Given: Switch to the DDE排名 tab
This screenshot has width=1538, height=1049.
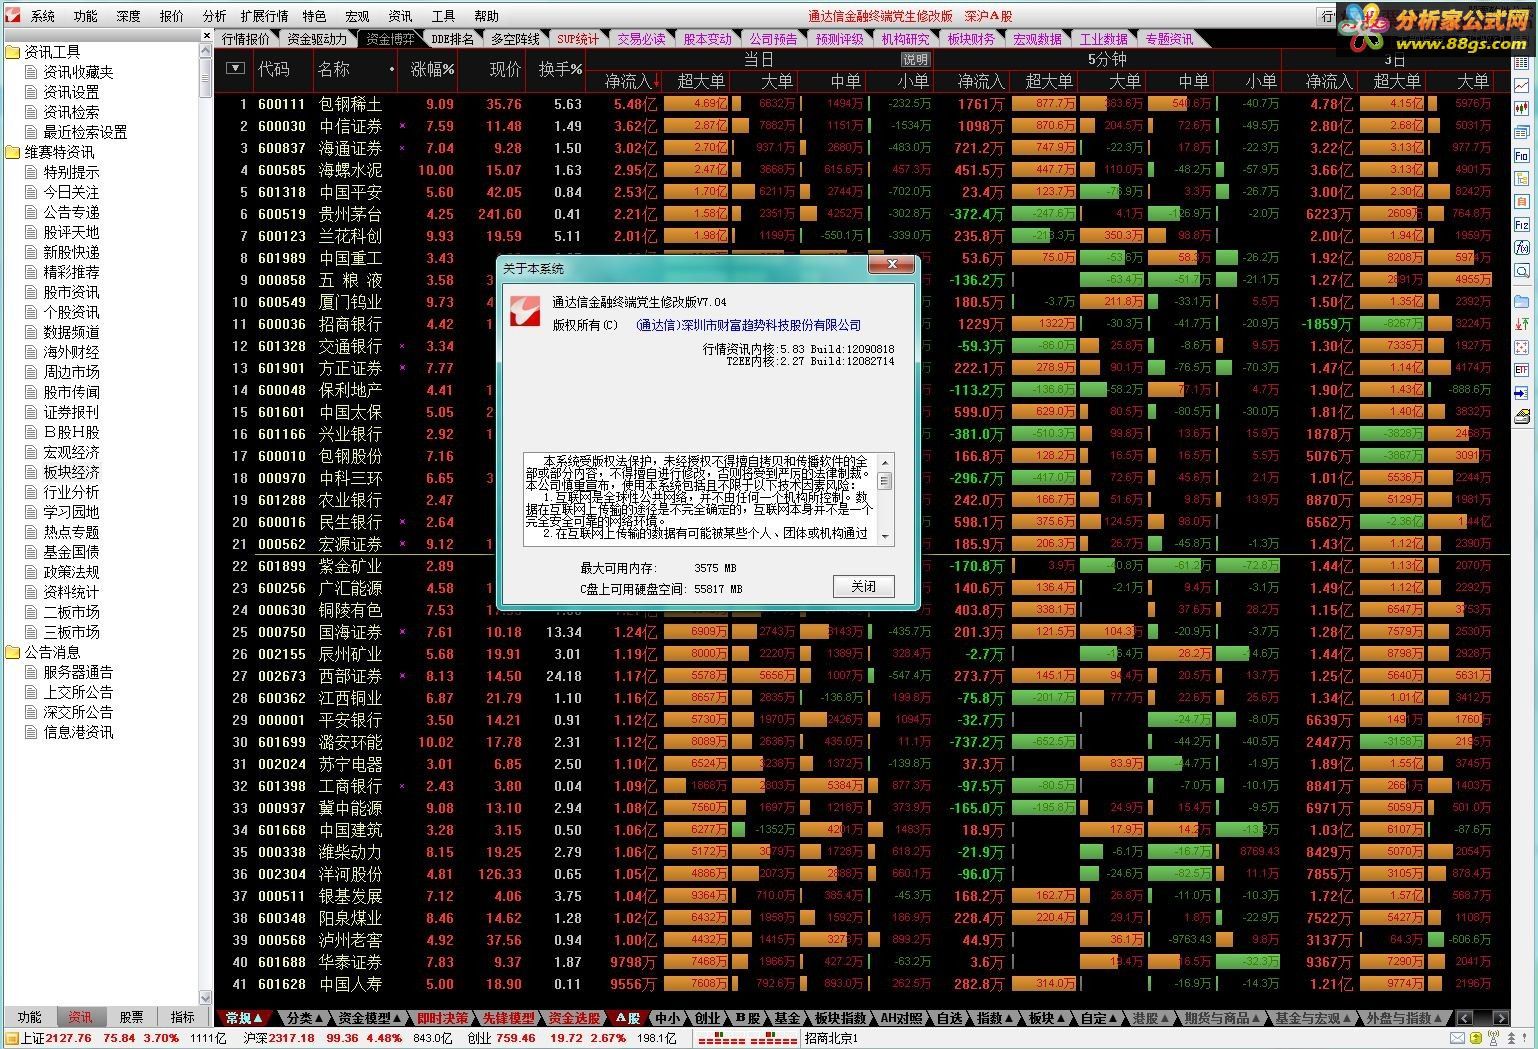Looking at the screenshot, I should (452, 39).
